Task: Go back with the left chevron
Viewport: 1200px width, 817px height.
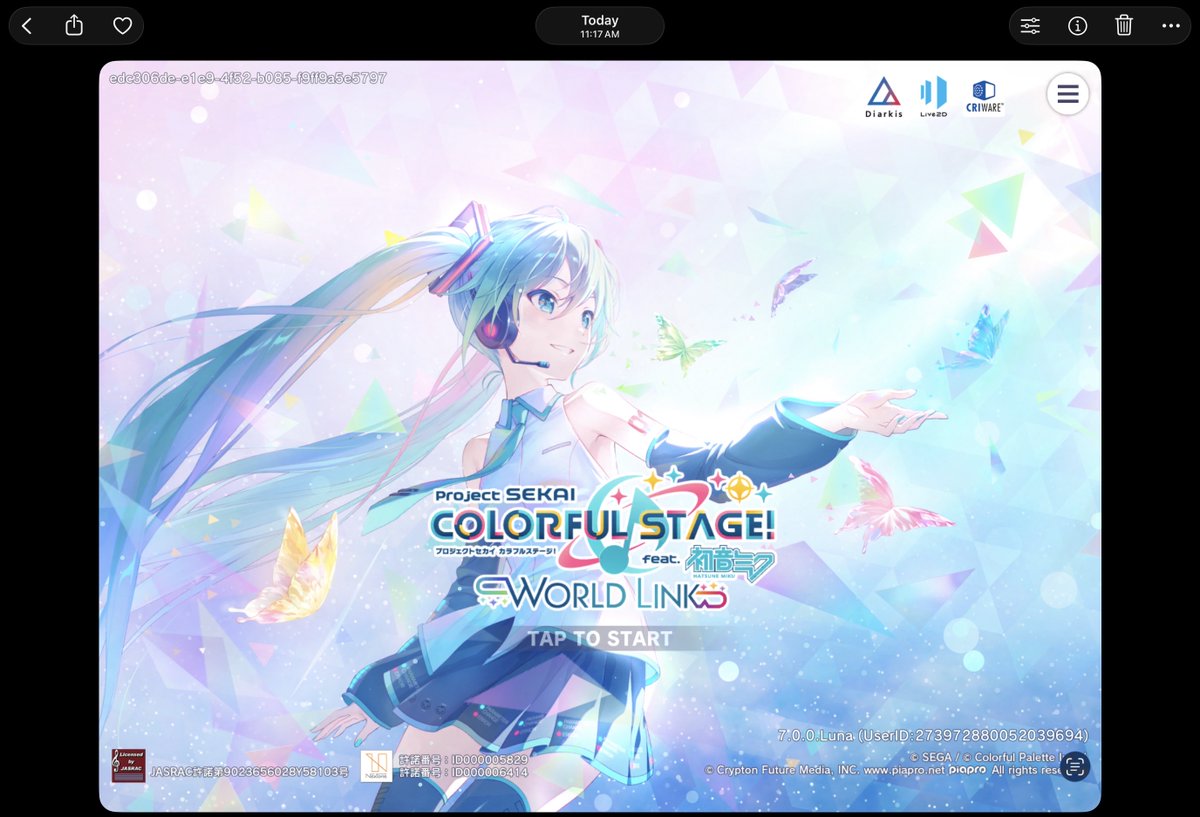Action: point(27,26)
